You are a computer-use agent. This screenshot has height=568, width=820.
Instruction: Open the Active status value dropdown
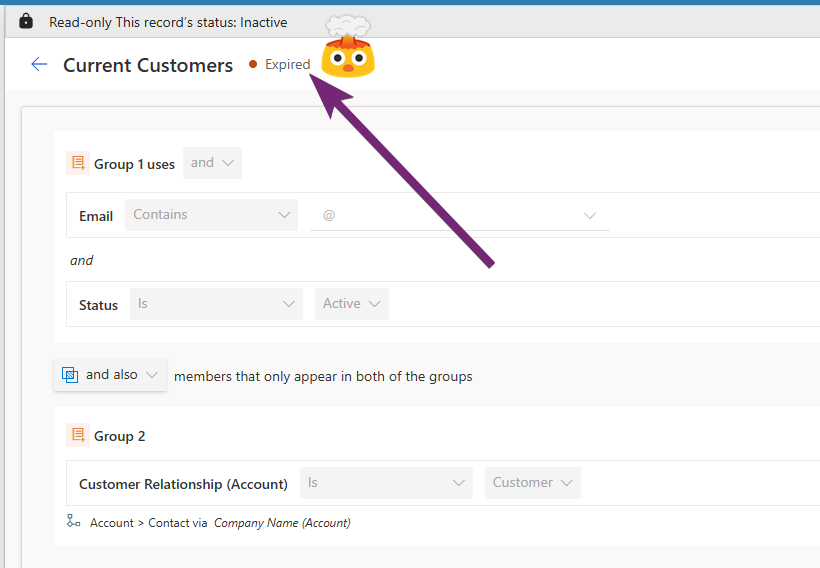pos(352,304)
